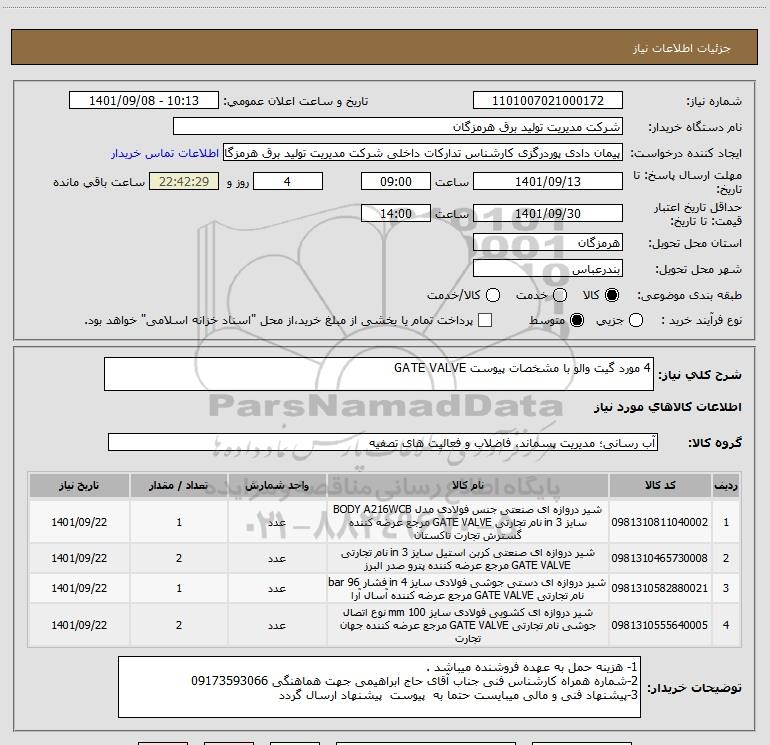
Task: Click the requester name field پیمان دادی پوردرگزی
Action: [423, 152]
